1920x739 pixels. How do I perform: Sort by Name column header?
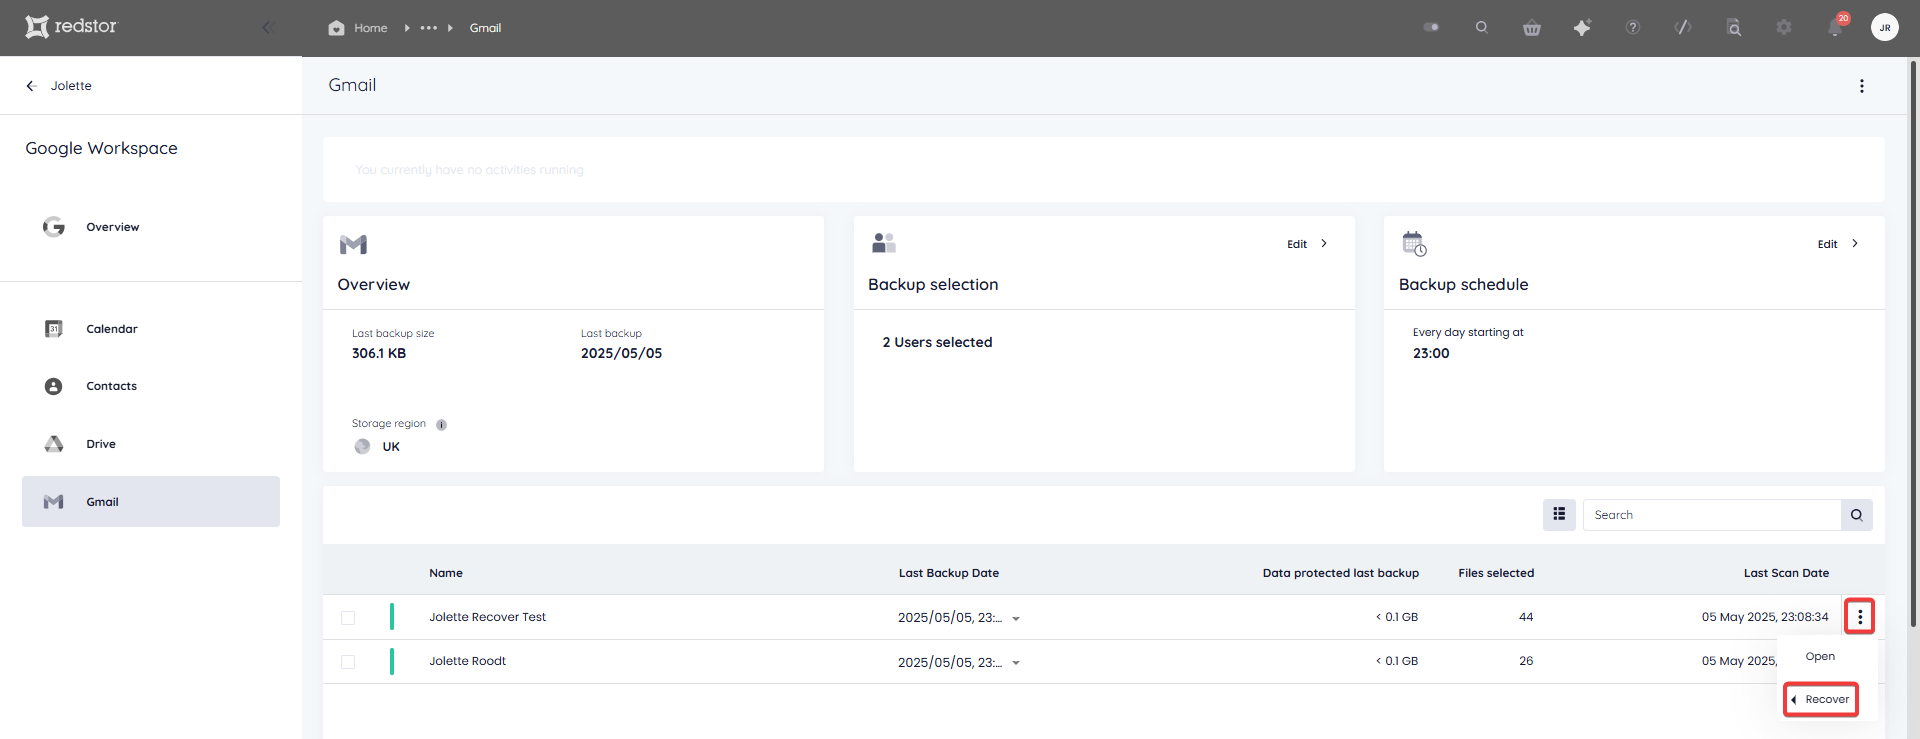pyautogui.click(x=446, y=573)
